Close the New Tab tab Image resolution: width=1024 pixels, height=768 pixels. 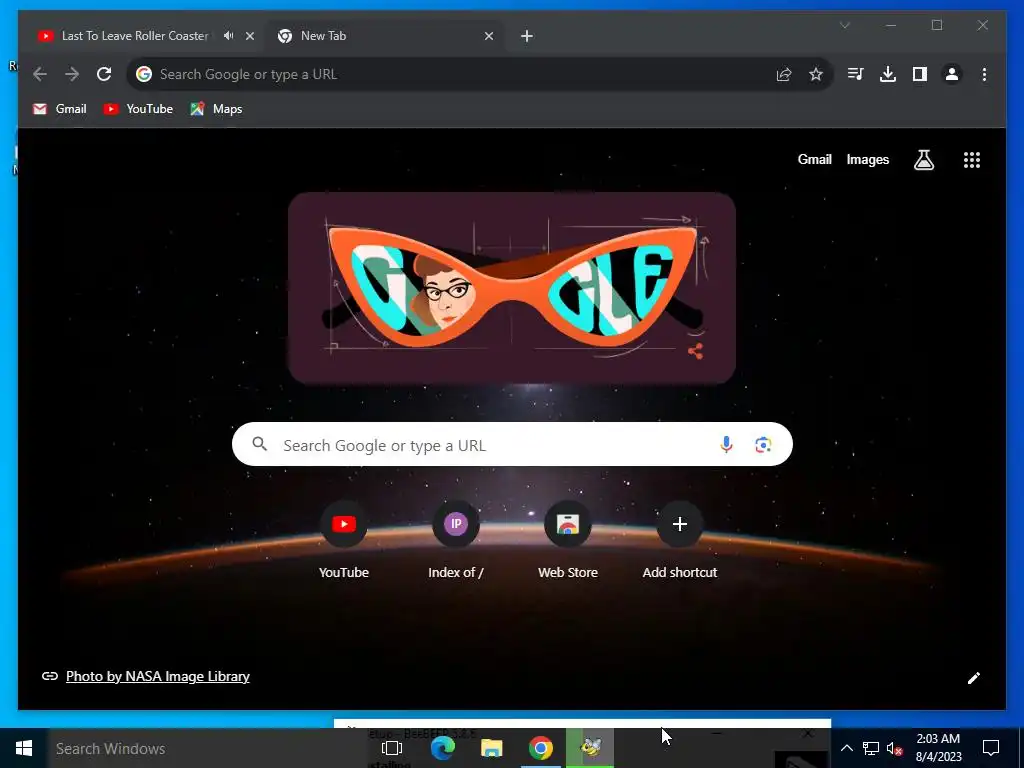[488, 36]
